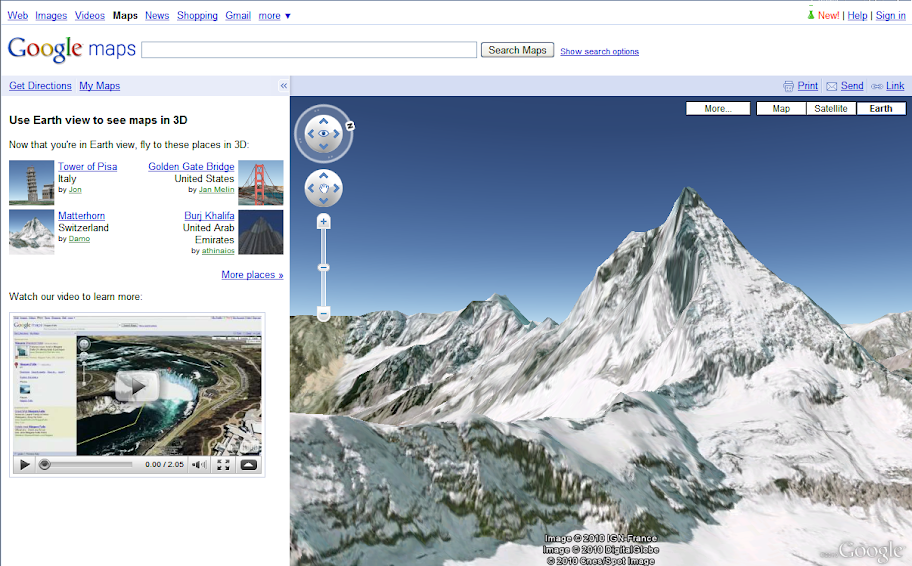Toggle video fullscreen icon
The image size is (912, 566).
click(x=223, y=464)
